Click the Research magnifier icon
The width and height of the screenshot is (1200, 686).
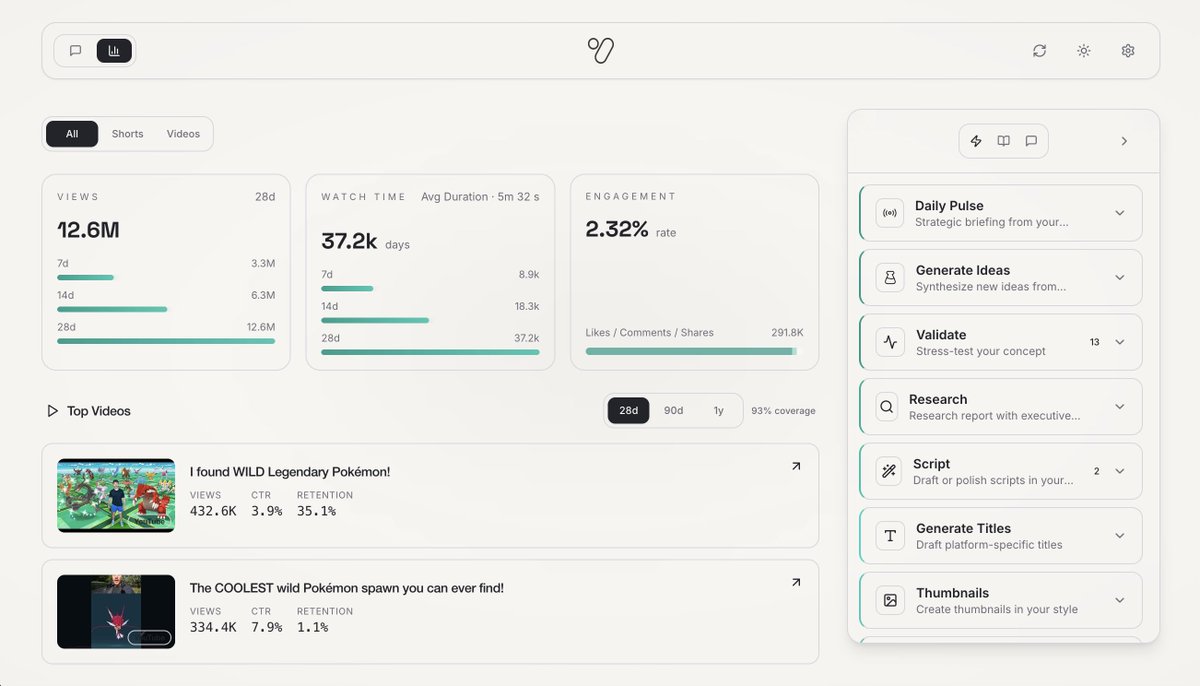(x=887, y=407)
